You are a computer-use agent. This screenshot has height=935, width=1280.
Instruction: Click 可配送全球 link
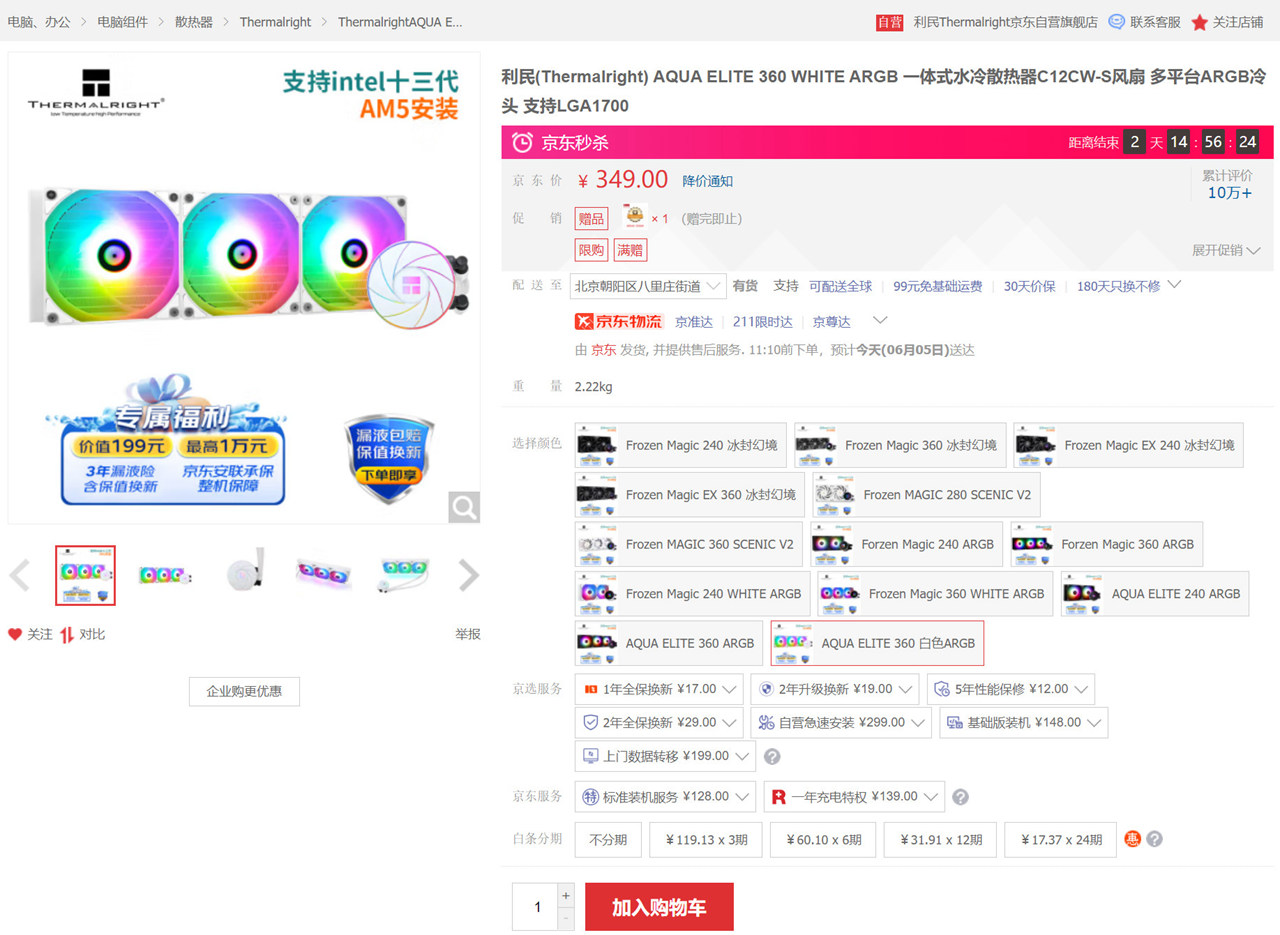[840, 286]
